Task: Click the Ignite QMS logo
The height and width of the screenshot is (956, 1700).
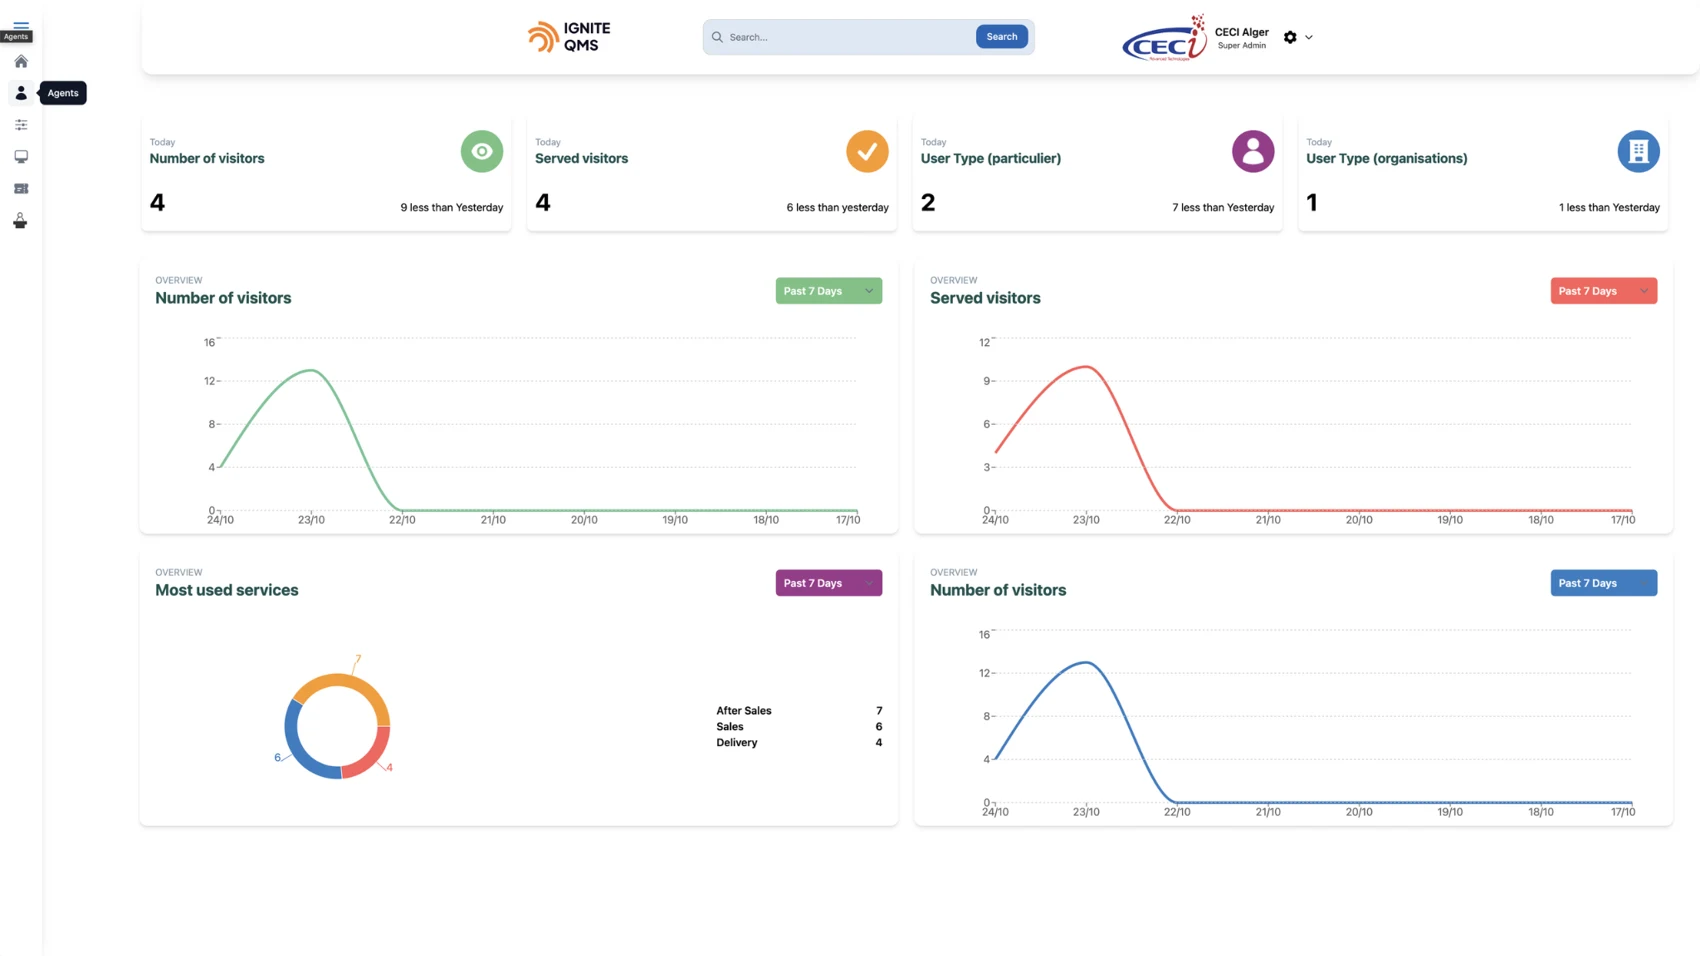Action: [569, 37]
